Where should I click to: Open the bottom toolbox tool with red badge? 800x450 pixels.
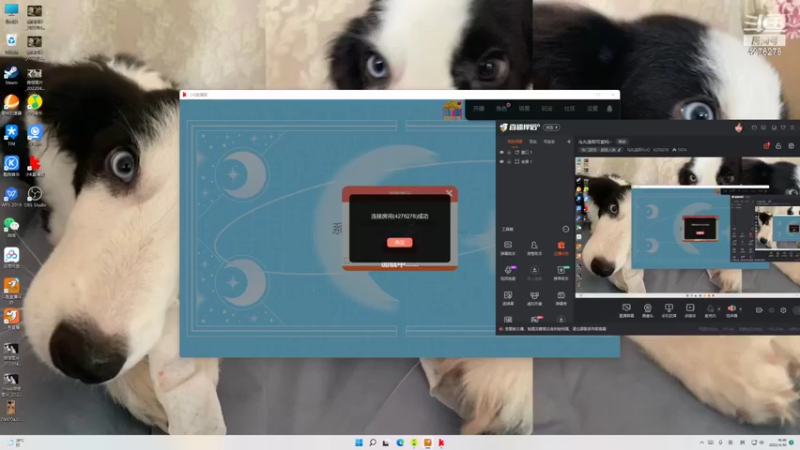click(x=535, y=319)
